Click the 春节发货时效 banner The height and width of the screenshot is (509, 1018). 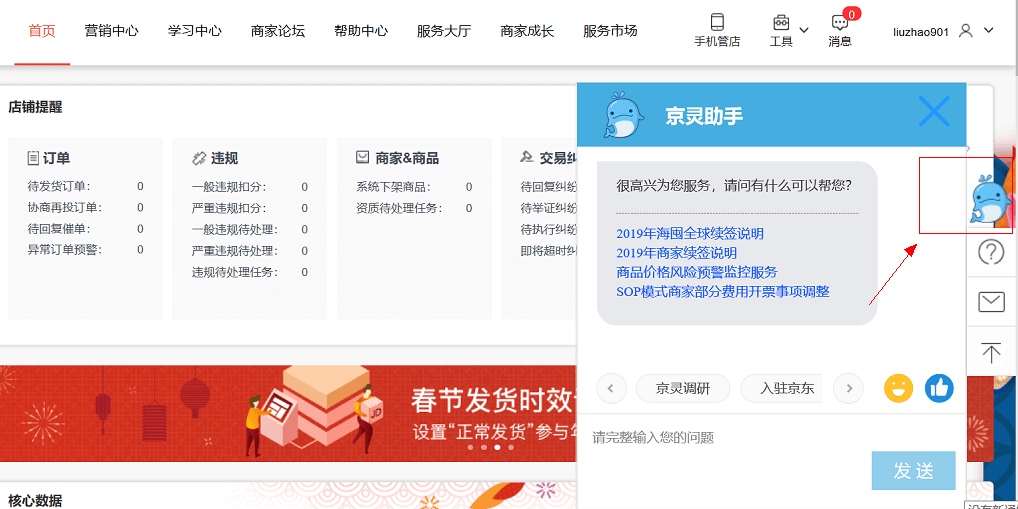pos(288,413)
